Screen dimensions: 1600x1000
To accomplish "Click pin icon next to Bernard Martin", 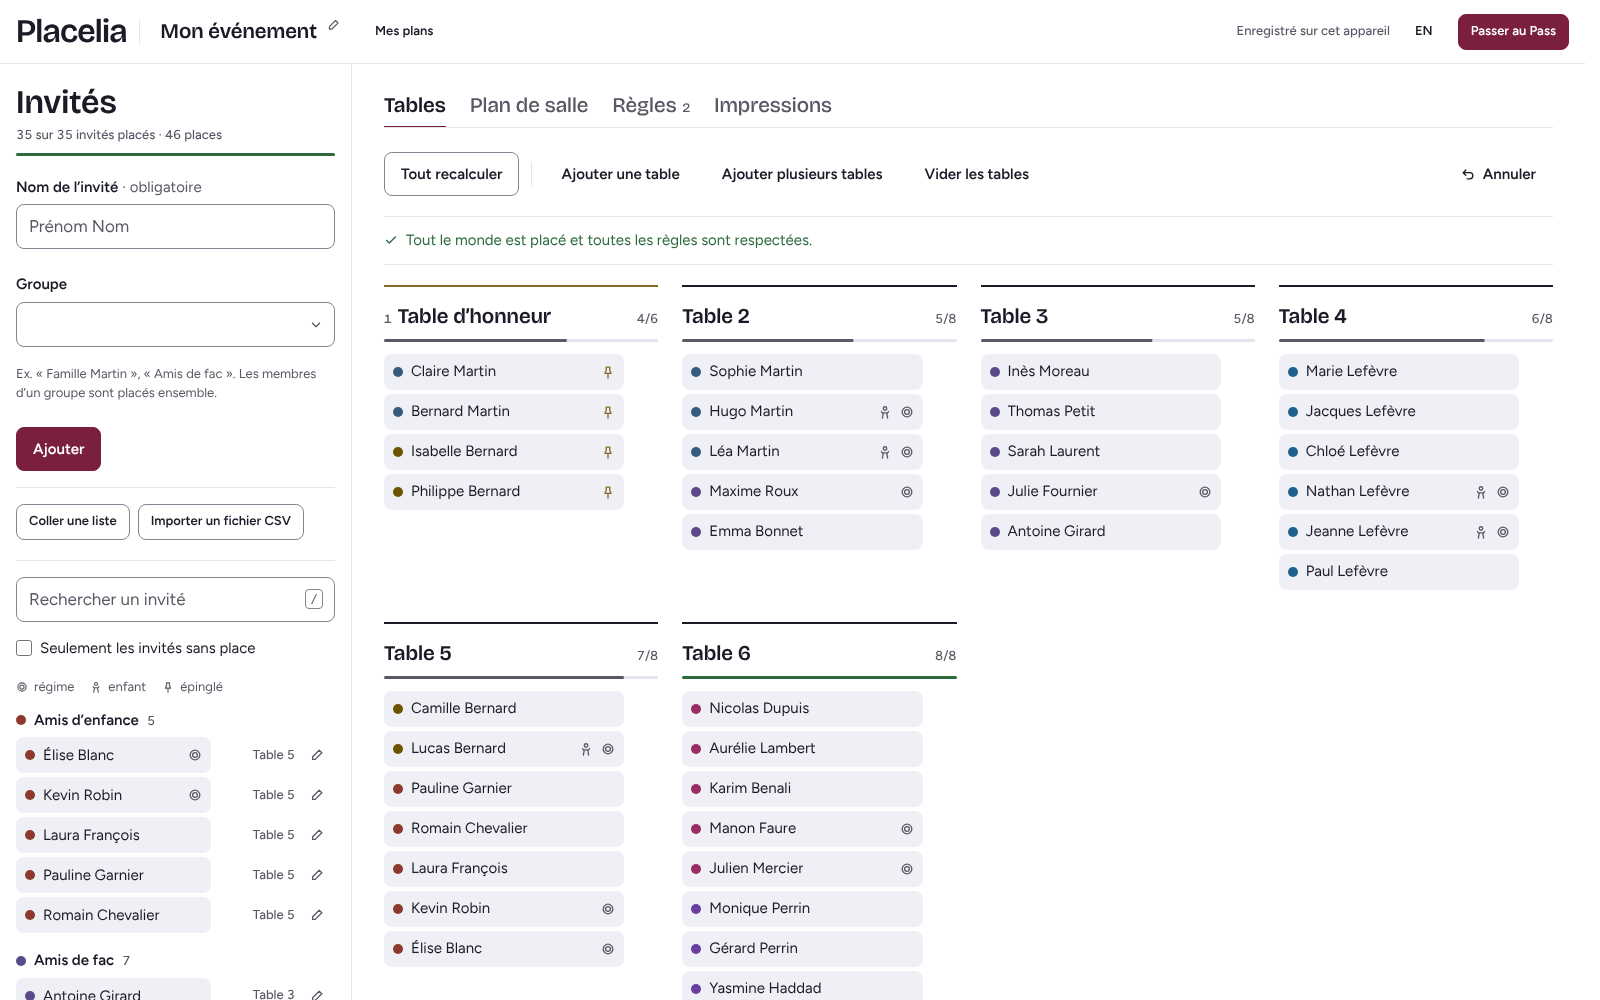I will pyautogui.click(x=608, y=412).
